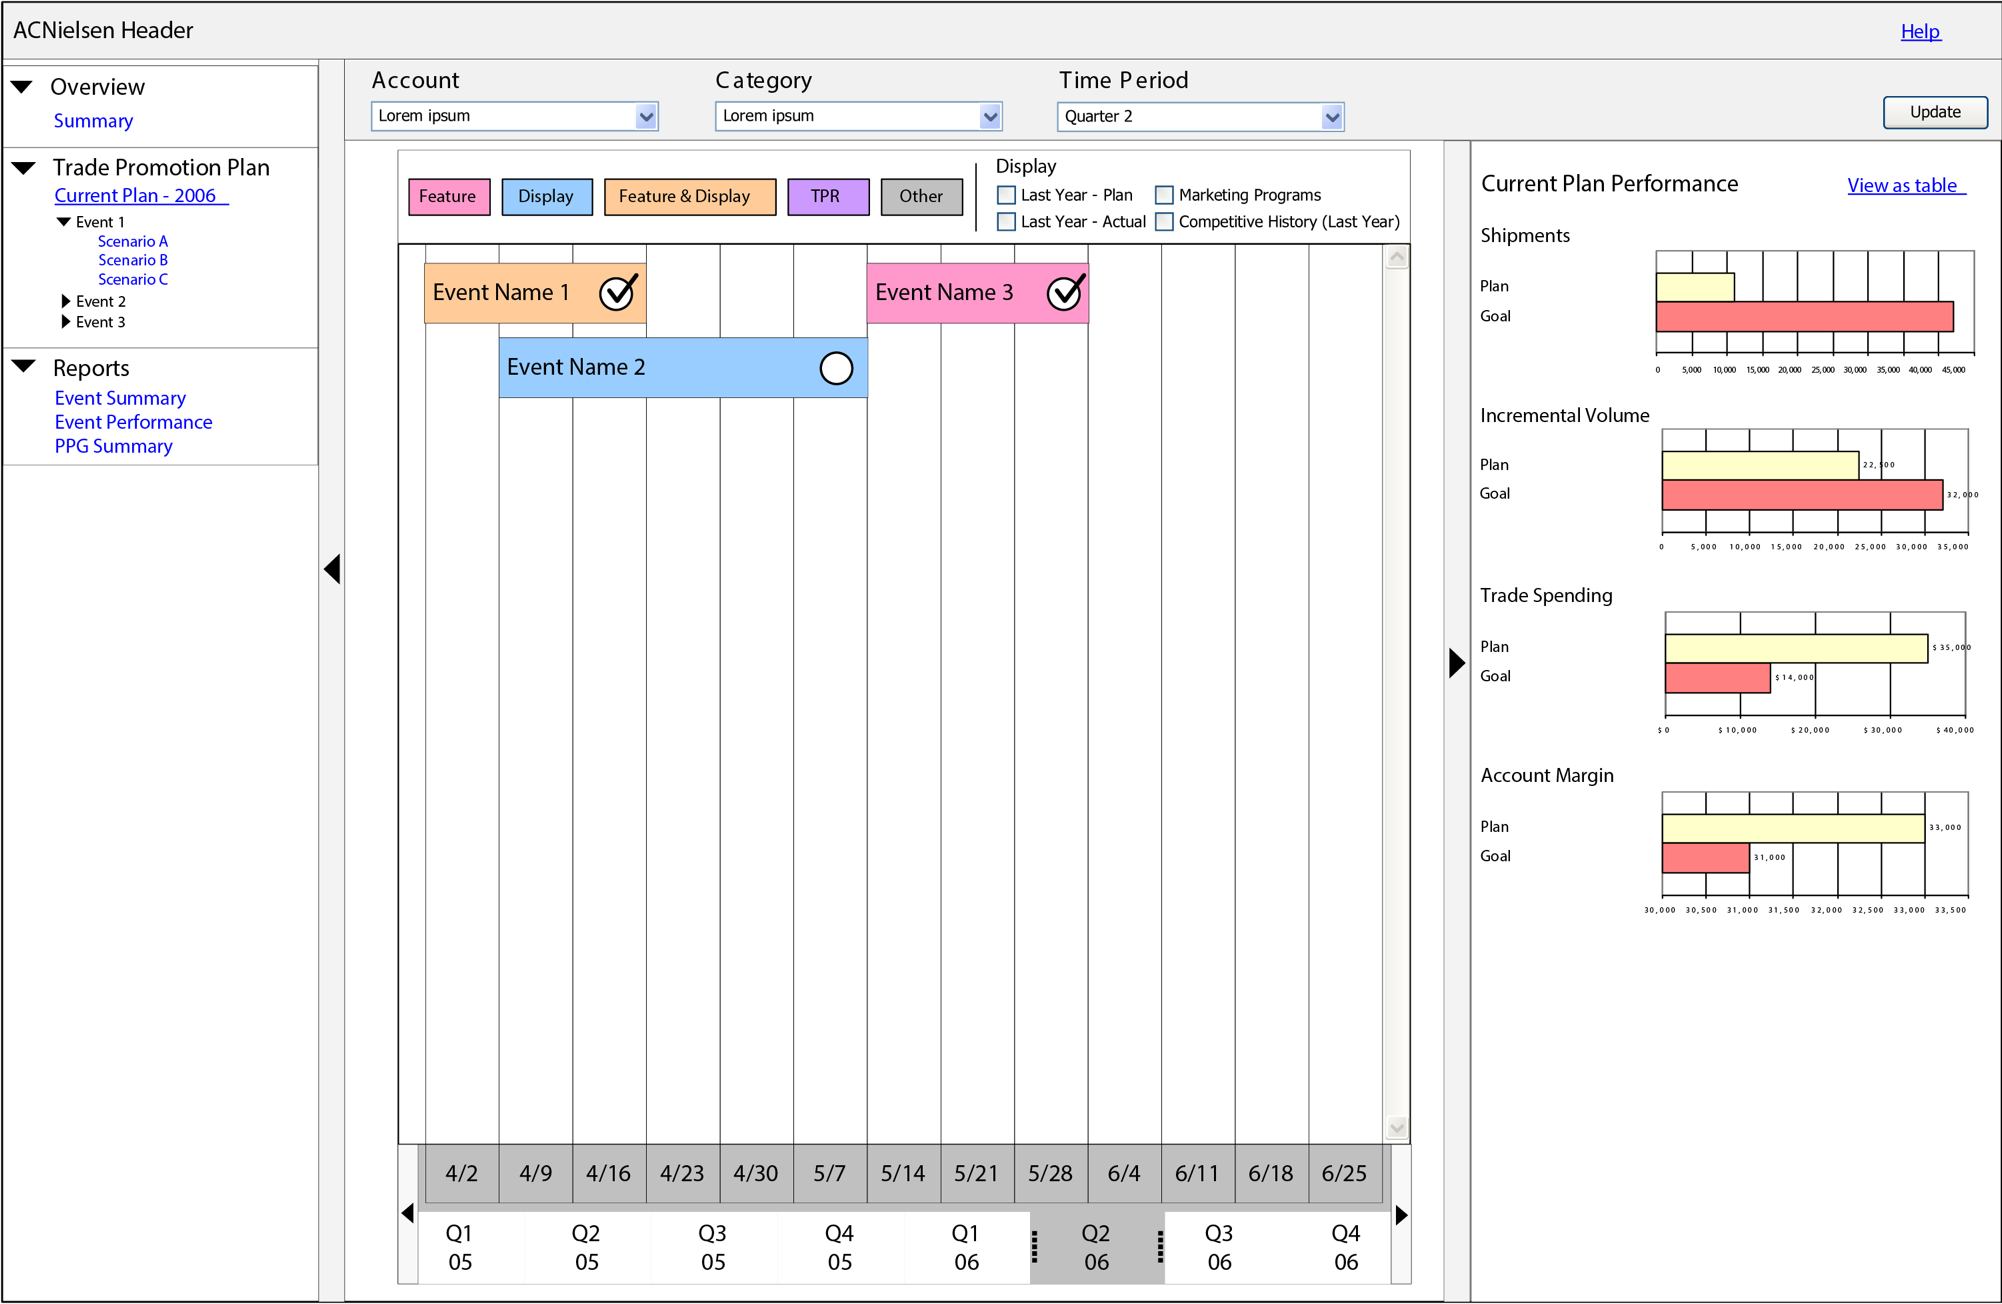Screen dimensions: 2002x1304
Task: Click the circle icon on Event Name 2
Action: [835, 367]
